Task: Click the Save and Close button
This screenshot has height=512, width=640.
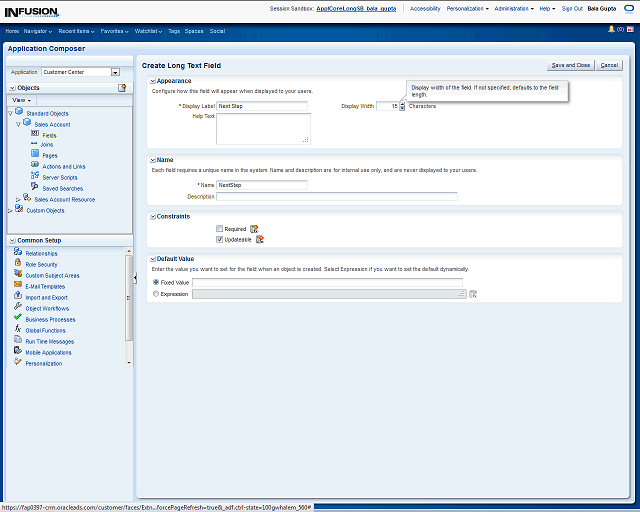Action: (x=570, y=65)
